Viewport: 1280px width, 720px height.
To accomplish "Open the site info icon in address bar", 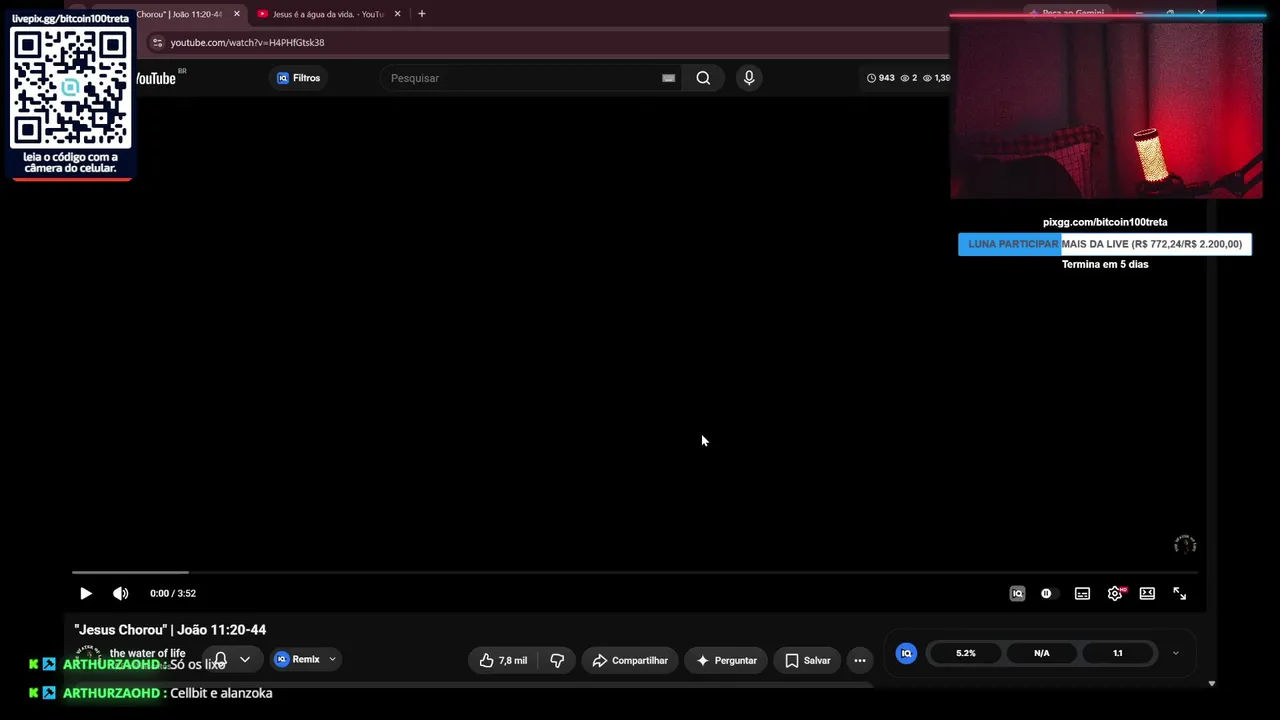I will click(156, 43).
